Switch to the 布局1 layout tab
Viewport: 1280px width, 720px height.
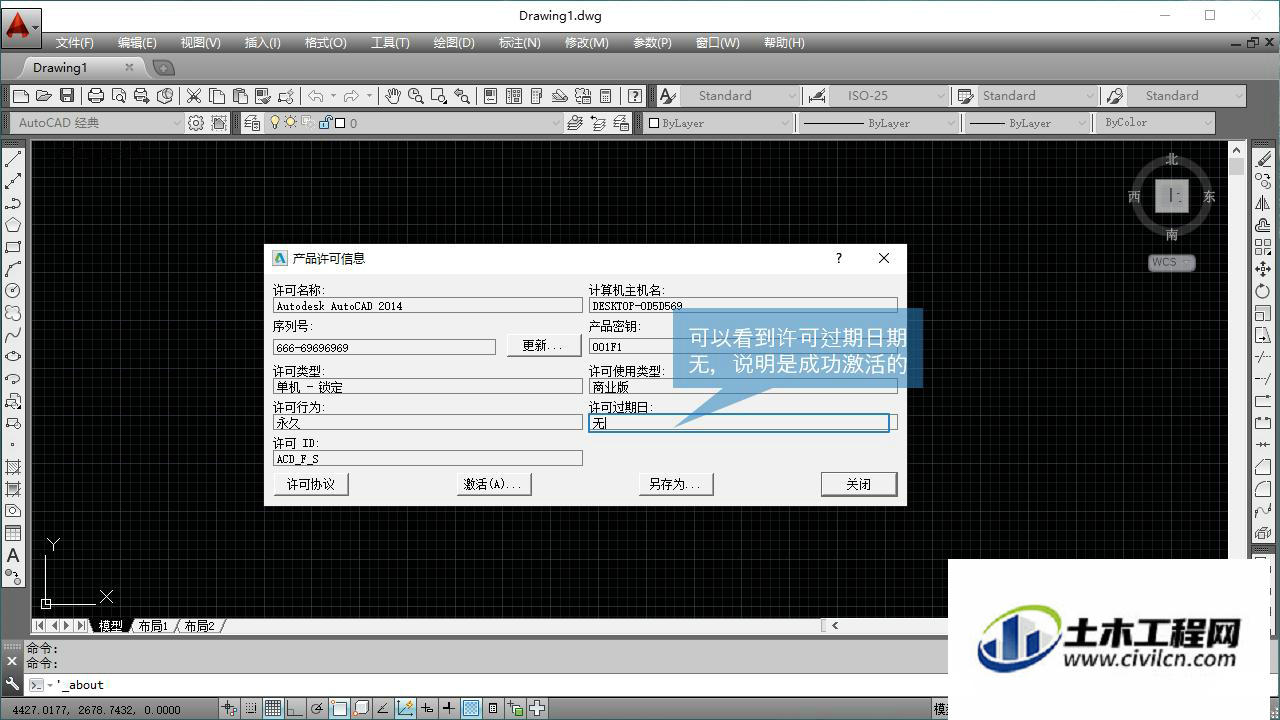coord(153,626)
